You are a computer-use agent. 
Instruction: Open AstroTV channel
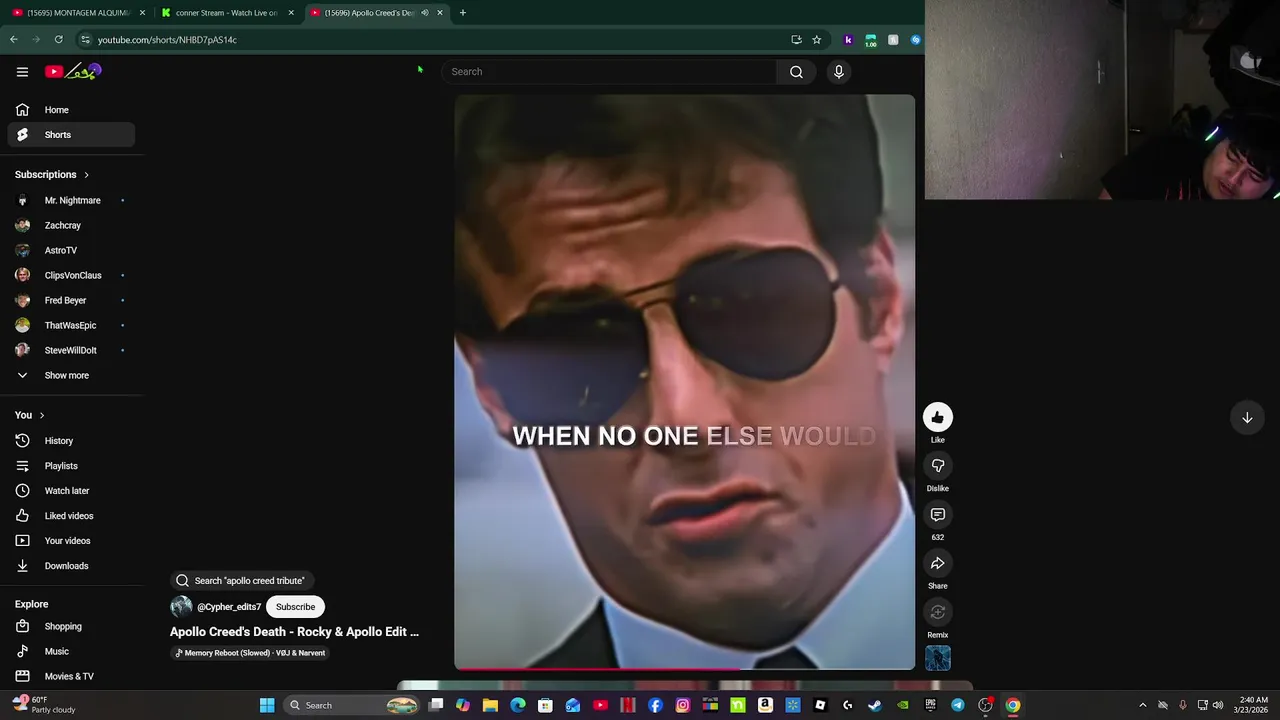coord(71,250)
